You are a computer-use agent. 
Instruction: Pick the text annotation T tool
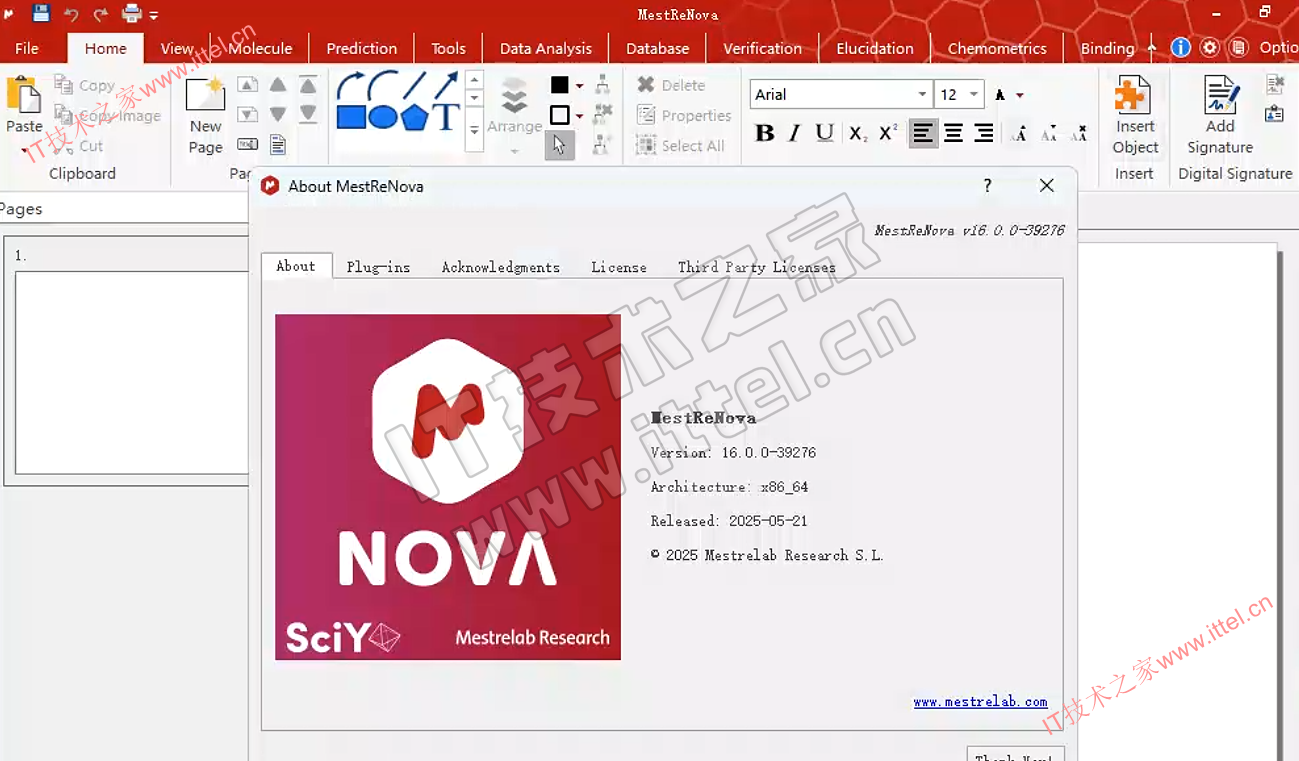[446, 117]
